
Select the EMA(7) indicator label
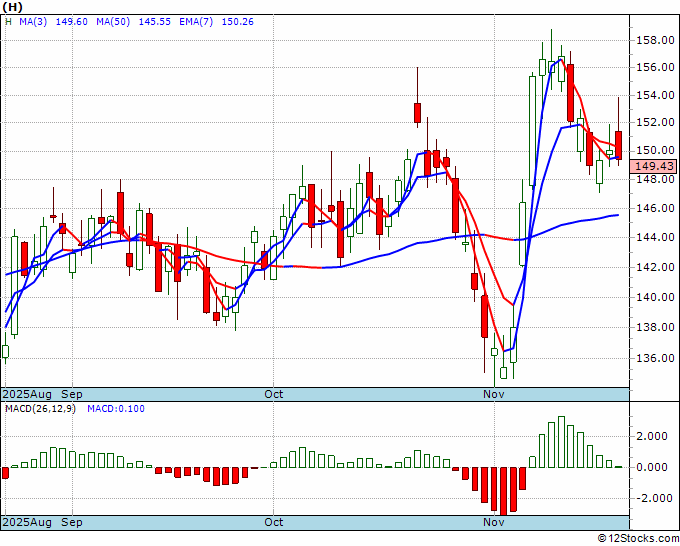tap(196, 22)
